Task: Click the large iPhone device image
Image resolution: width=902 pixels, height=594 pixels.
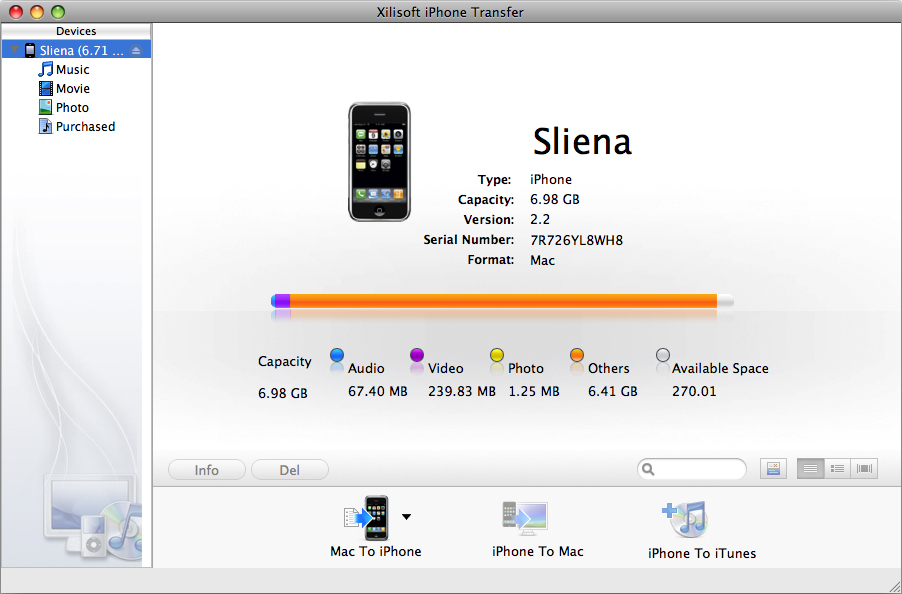Action: point(379,161)
